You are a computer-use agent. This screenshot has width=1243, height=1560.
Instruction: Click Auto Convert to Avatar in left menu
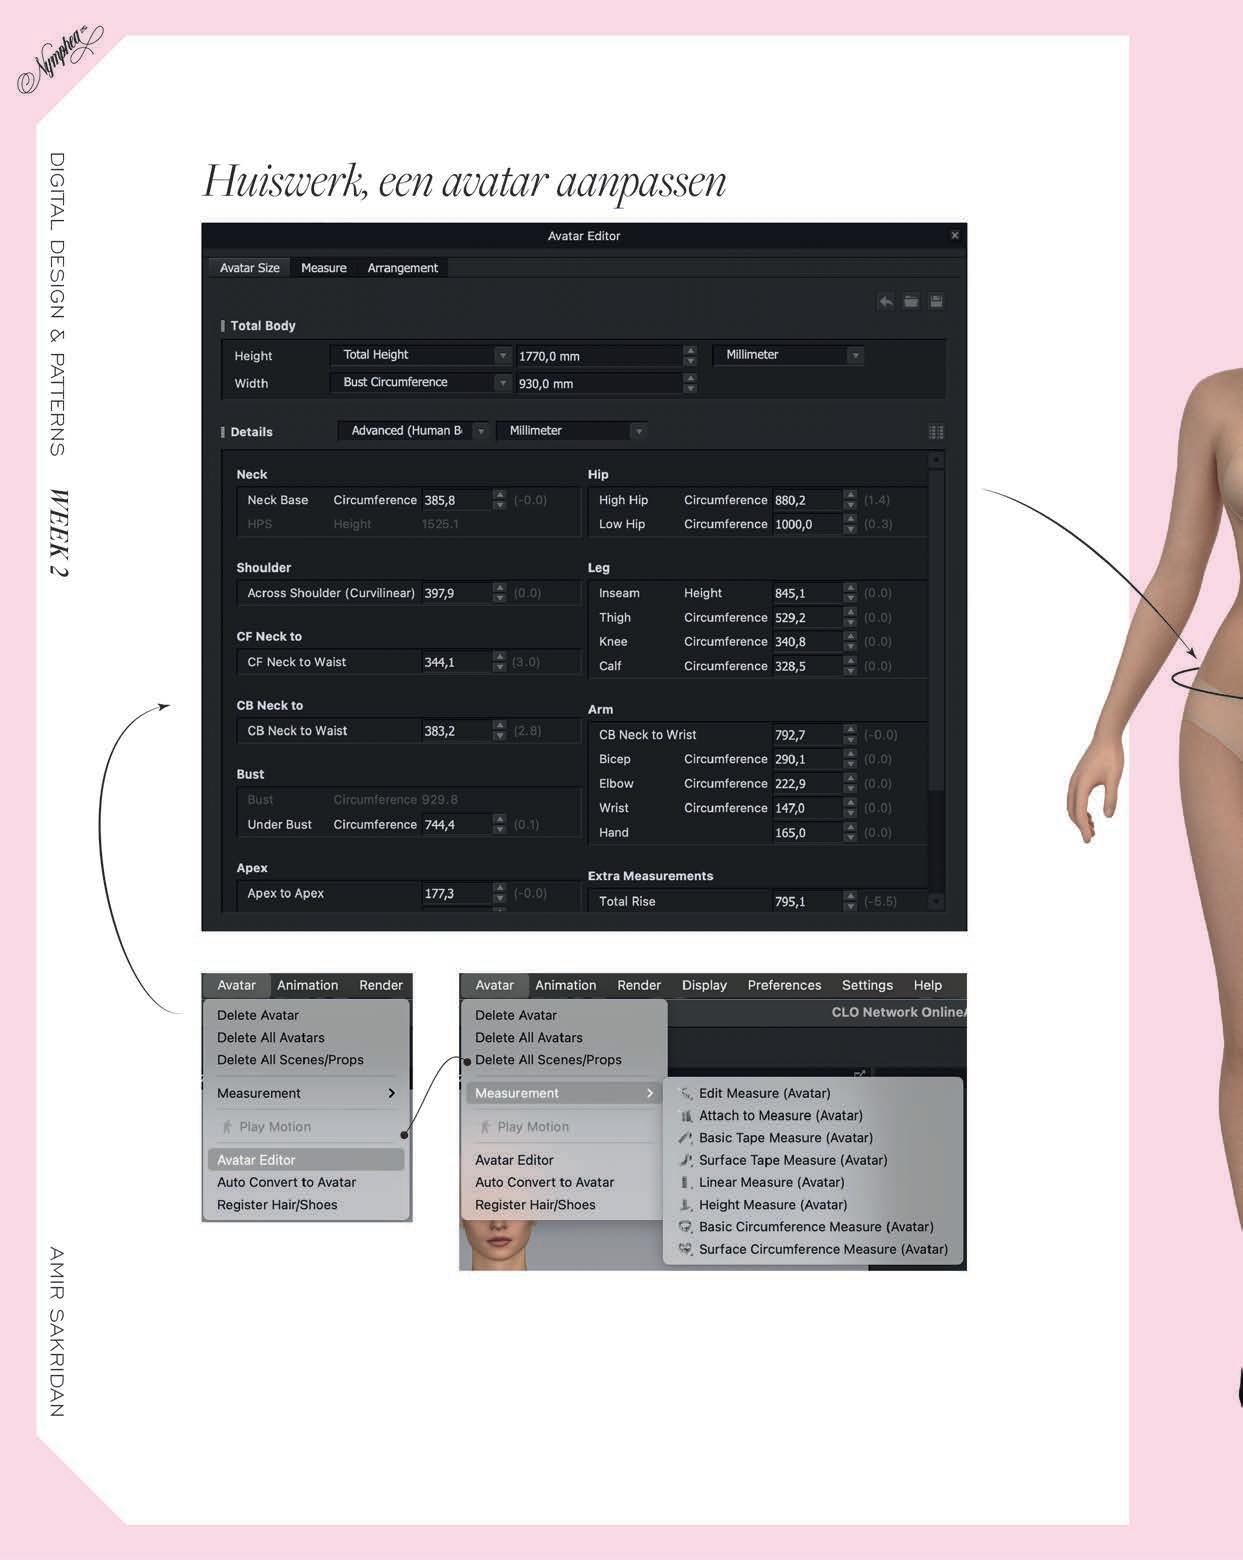[286, 1182]
